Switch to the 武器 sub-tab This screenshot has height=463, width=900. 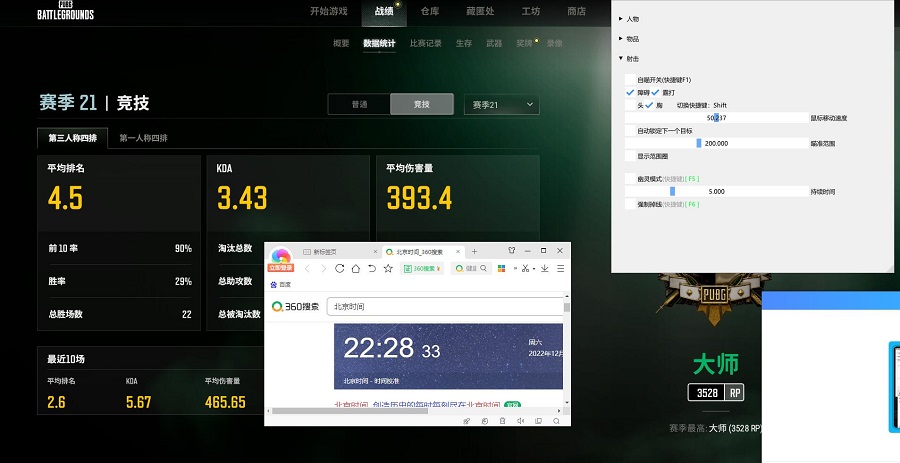(494, 43)
